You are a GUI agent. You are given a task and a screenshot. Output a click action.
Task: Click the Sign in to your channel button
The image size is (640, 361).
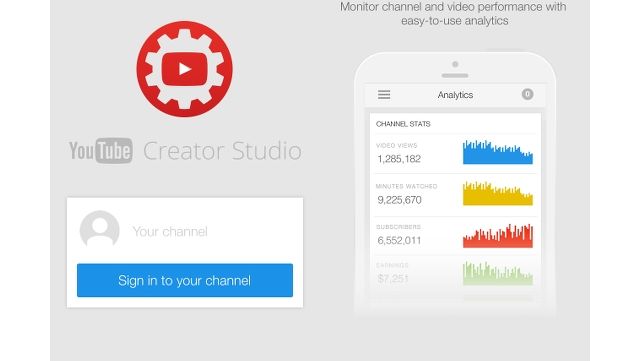click(x=185, y=280)
